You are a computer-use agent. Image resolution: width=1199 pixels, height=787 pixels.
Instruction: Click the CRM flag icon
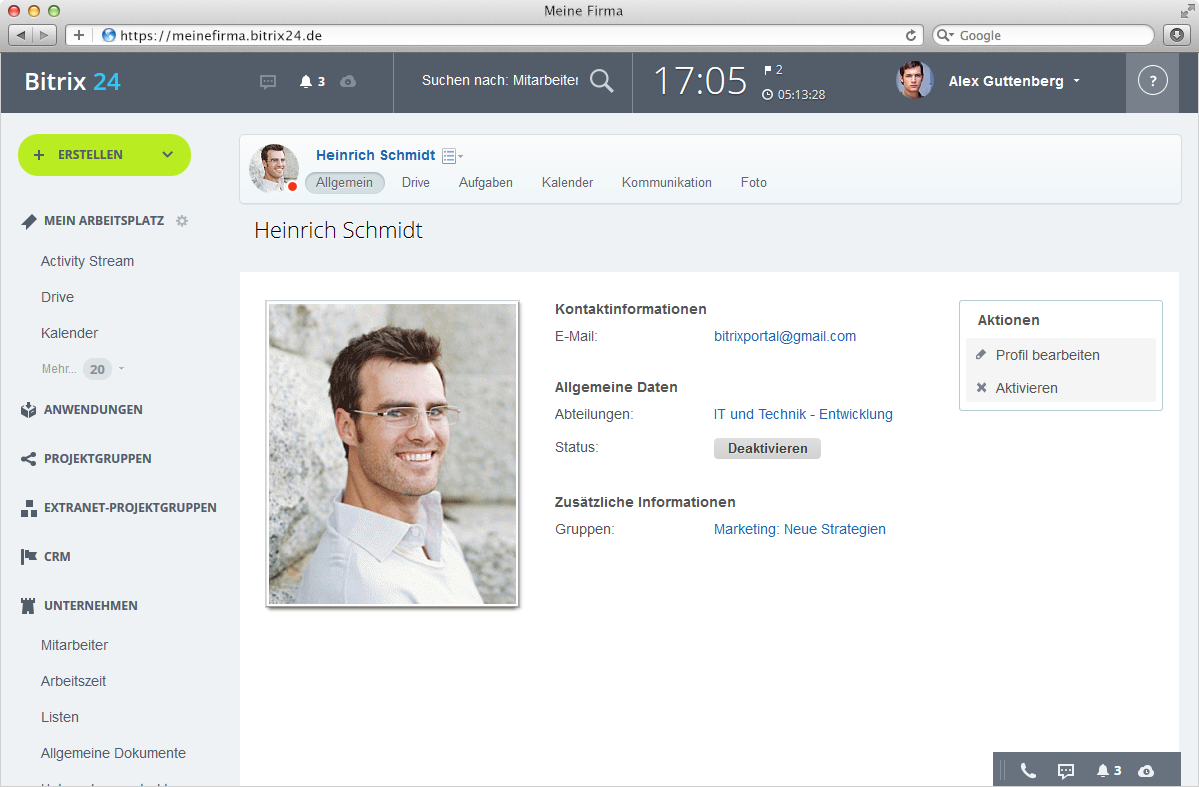click(28, 557)
